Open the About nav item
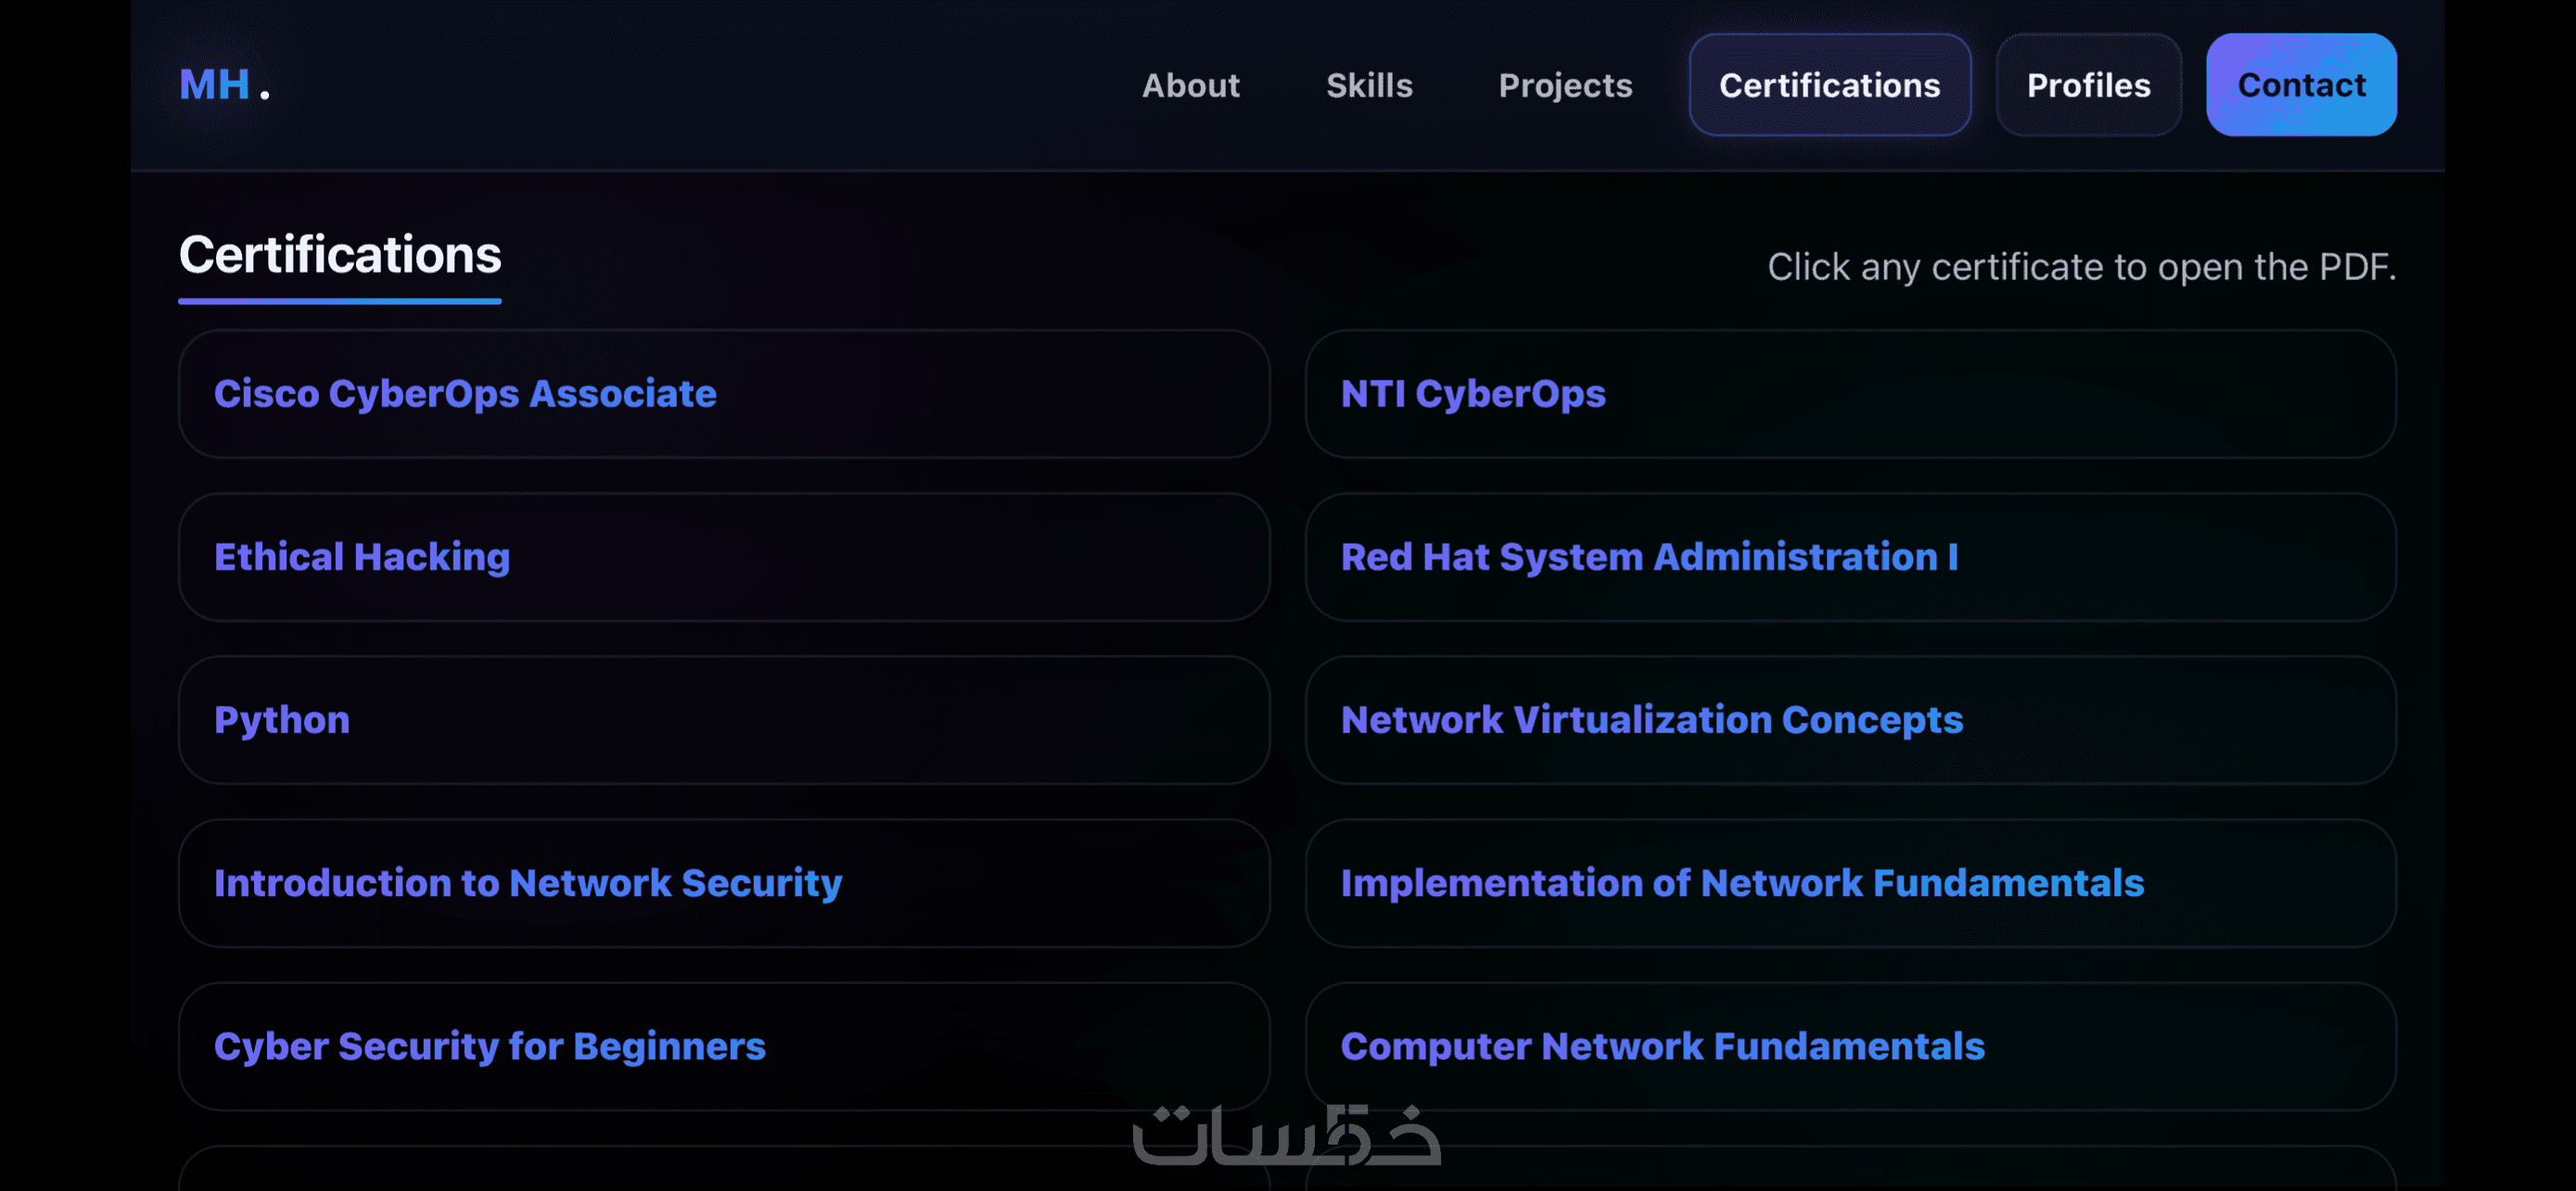Screen dimensions: 2576x1191 (x=1190, y=85)
